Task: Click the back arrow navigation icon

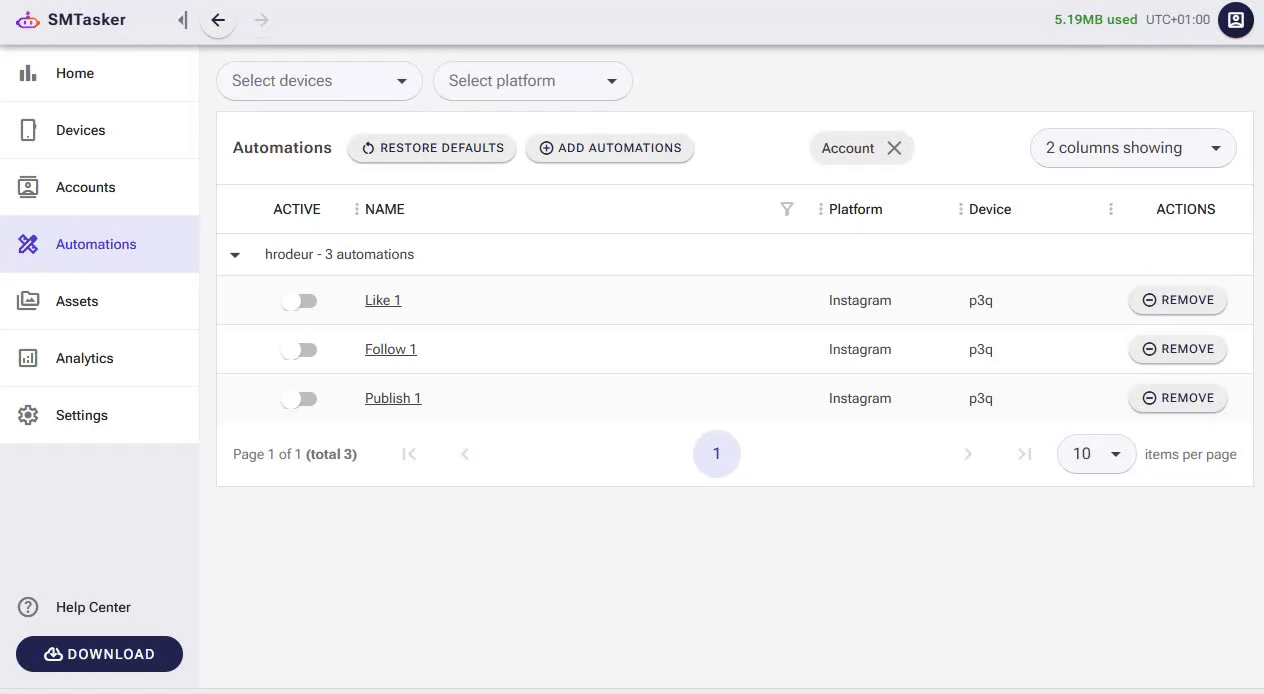Action: 218,20
